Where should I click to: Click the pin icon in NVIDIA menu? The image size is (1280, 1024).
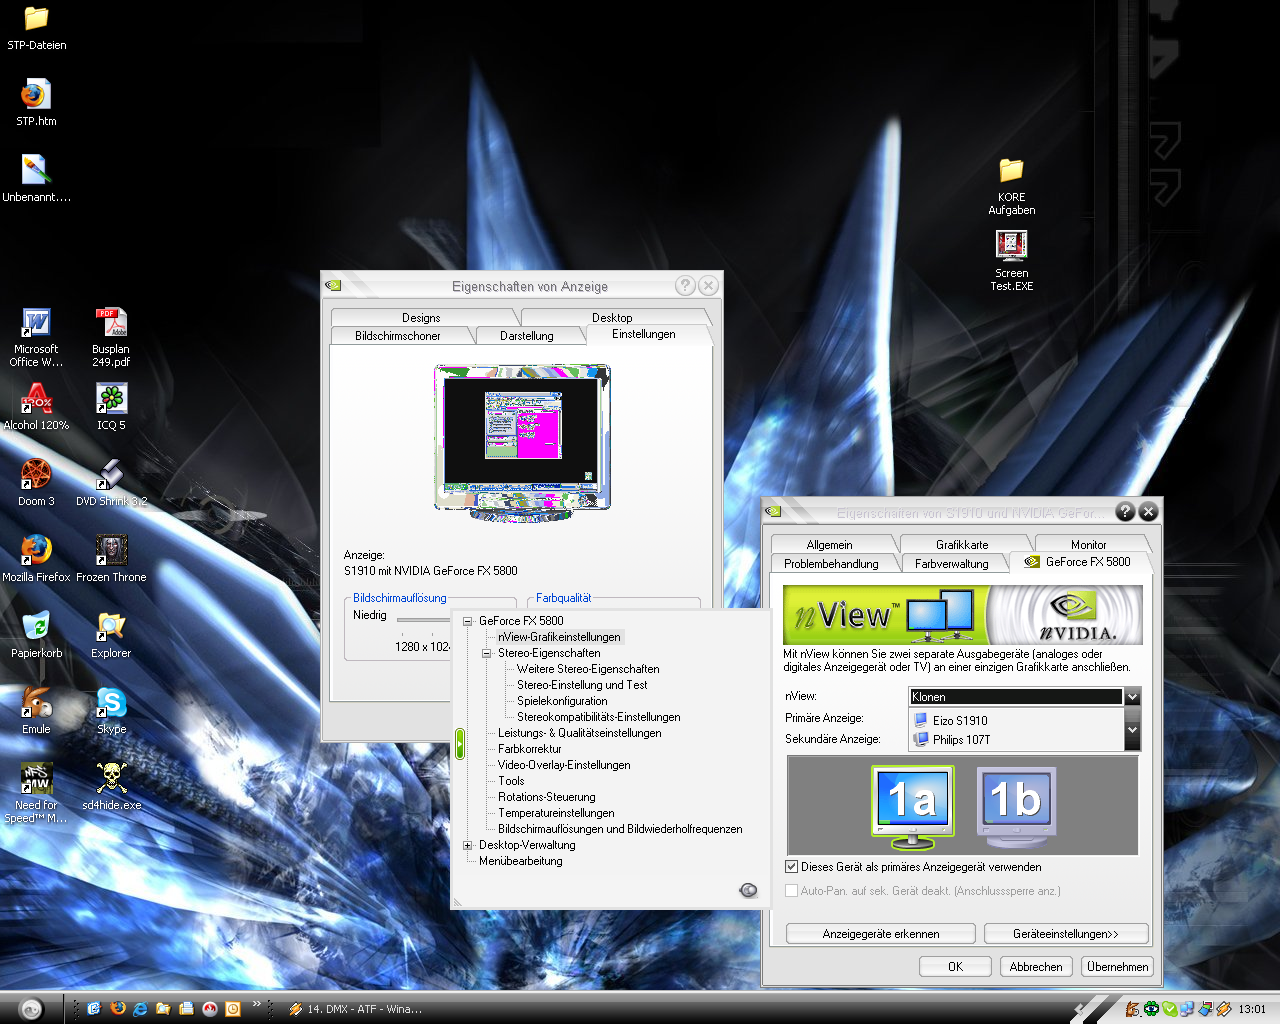(x=748, y=890)
